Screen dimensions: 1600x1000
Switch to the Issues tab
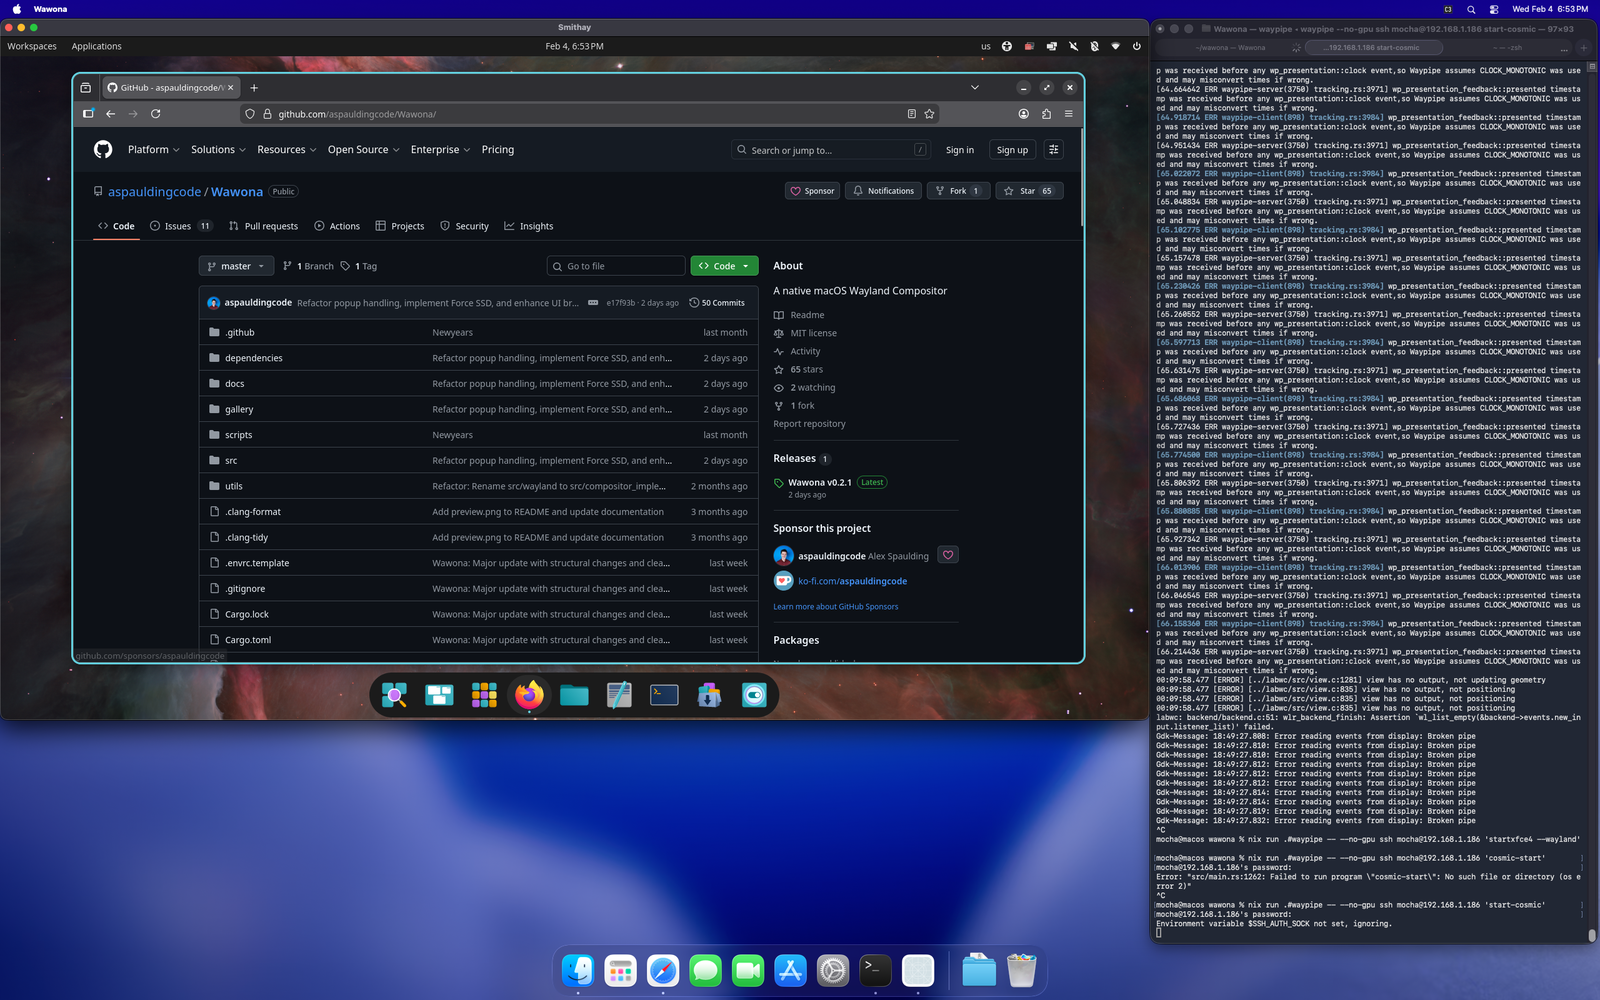click(178, 226)
